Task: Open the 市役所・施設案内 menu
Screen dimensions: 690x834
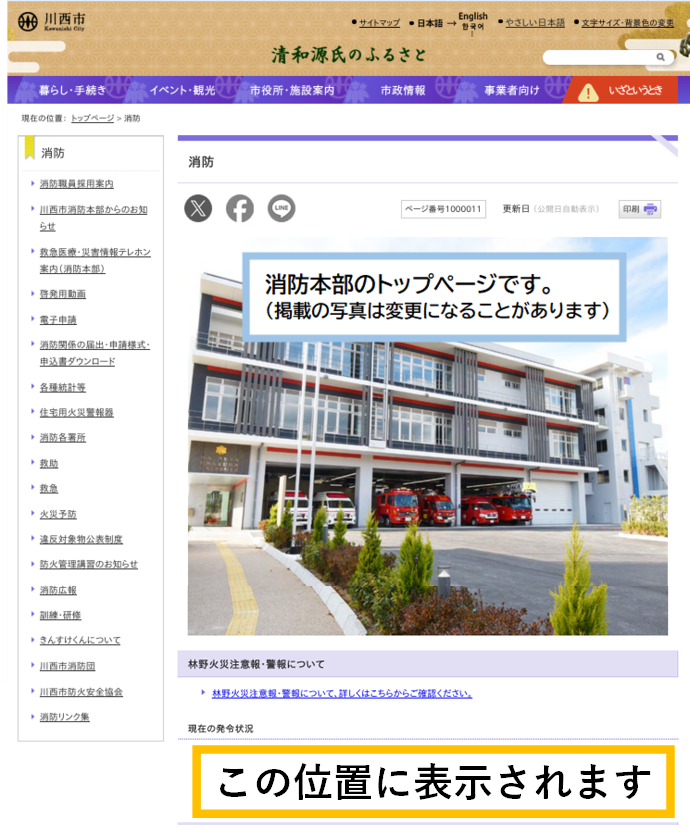Action: 293,90
